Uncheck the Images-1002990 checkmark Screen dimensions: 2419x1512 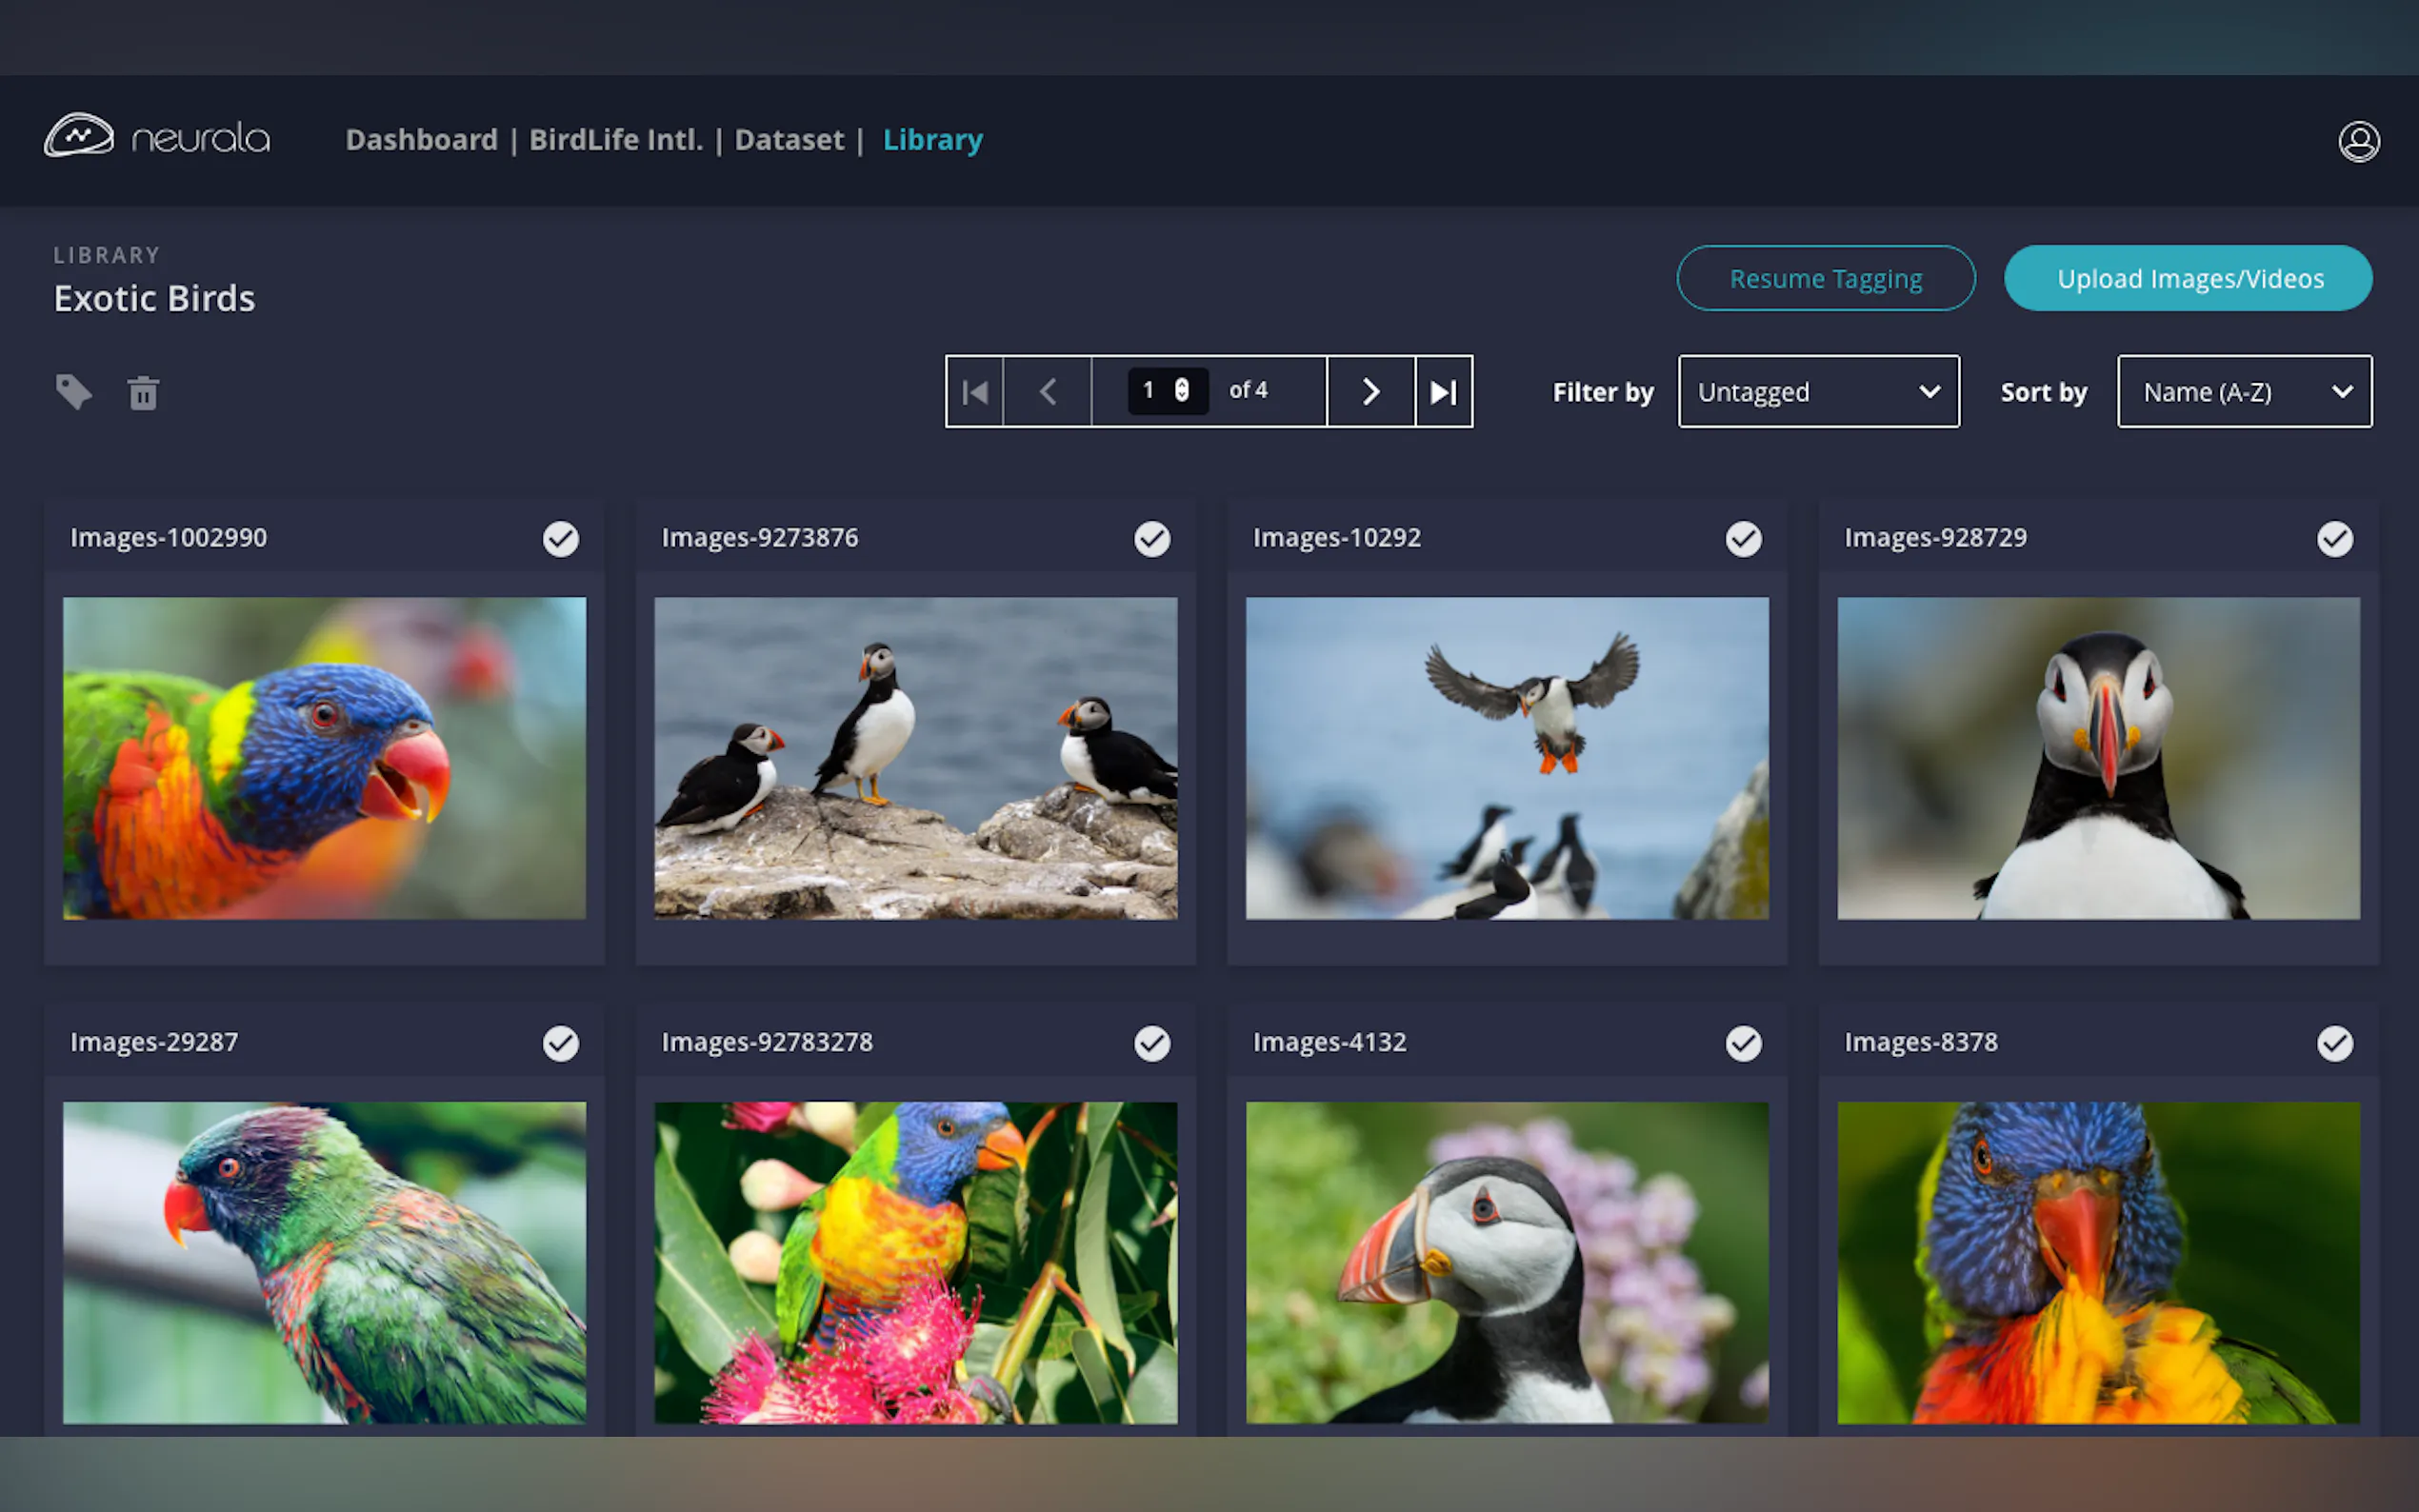pyautogui.click(x=560, y=539)
